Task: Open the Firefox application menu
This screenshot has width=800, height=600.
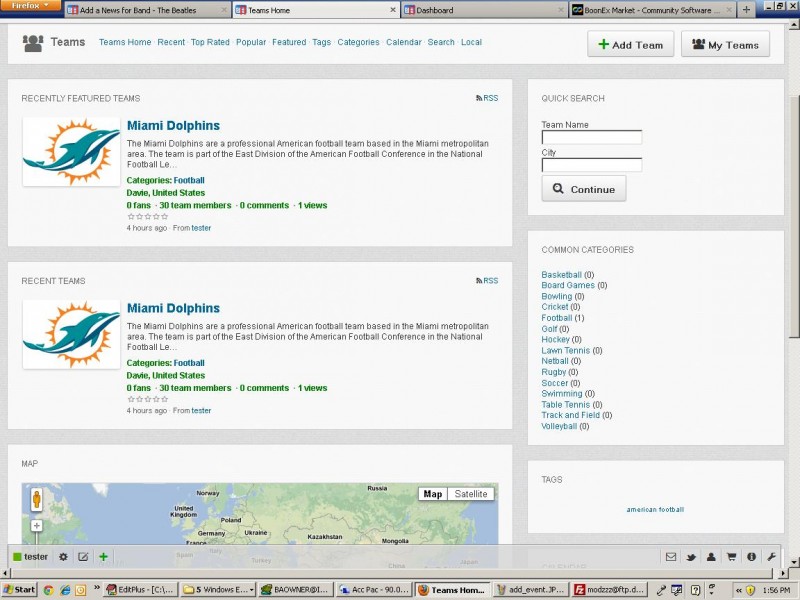Action: [30, 6]
